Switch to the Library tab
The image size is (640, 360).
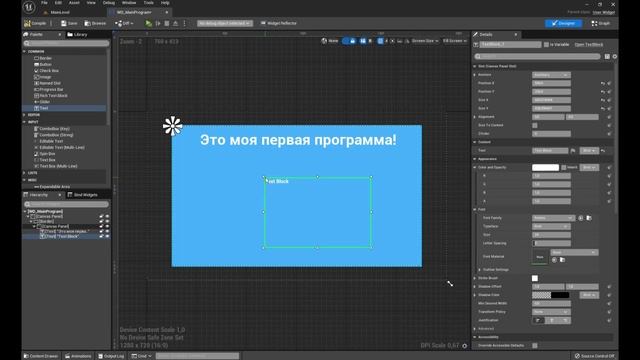point(78,35)
